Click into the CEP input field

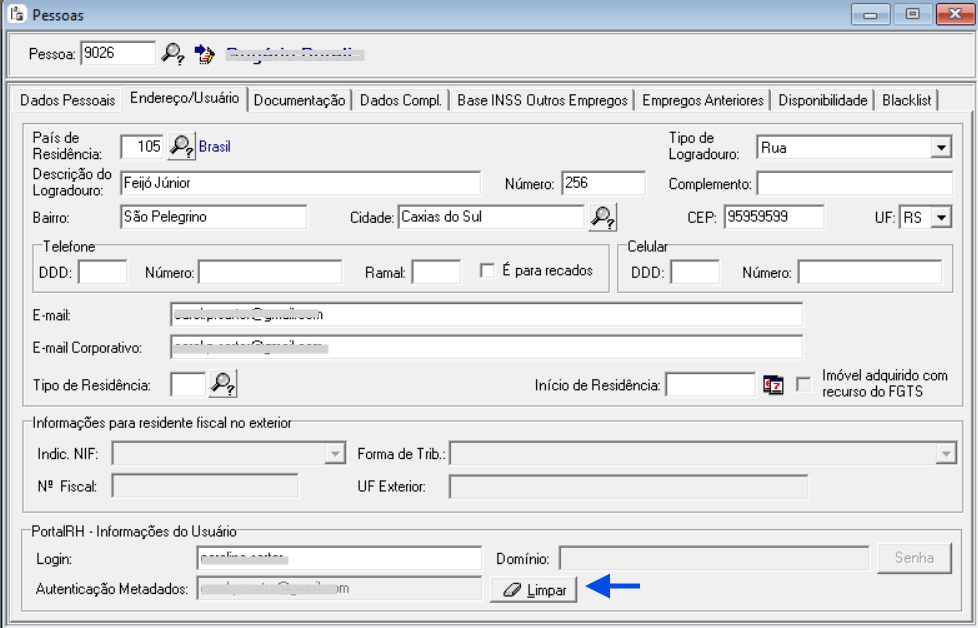point(774,217)
